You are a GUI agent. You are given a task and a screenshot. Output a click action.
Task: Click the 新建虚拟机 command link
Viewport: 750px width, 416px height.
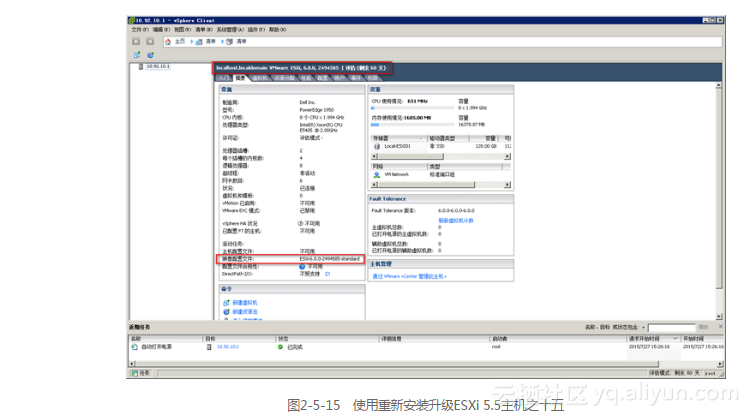pos(245,303)
